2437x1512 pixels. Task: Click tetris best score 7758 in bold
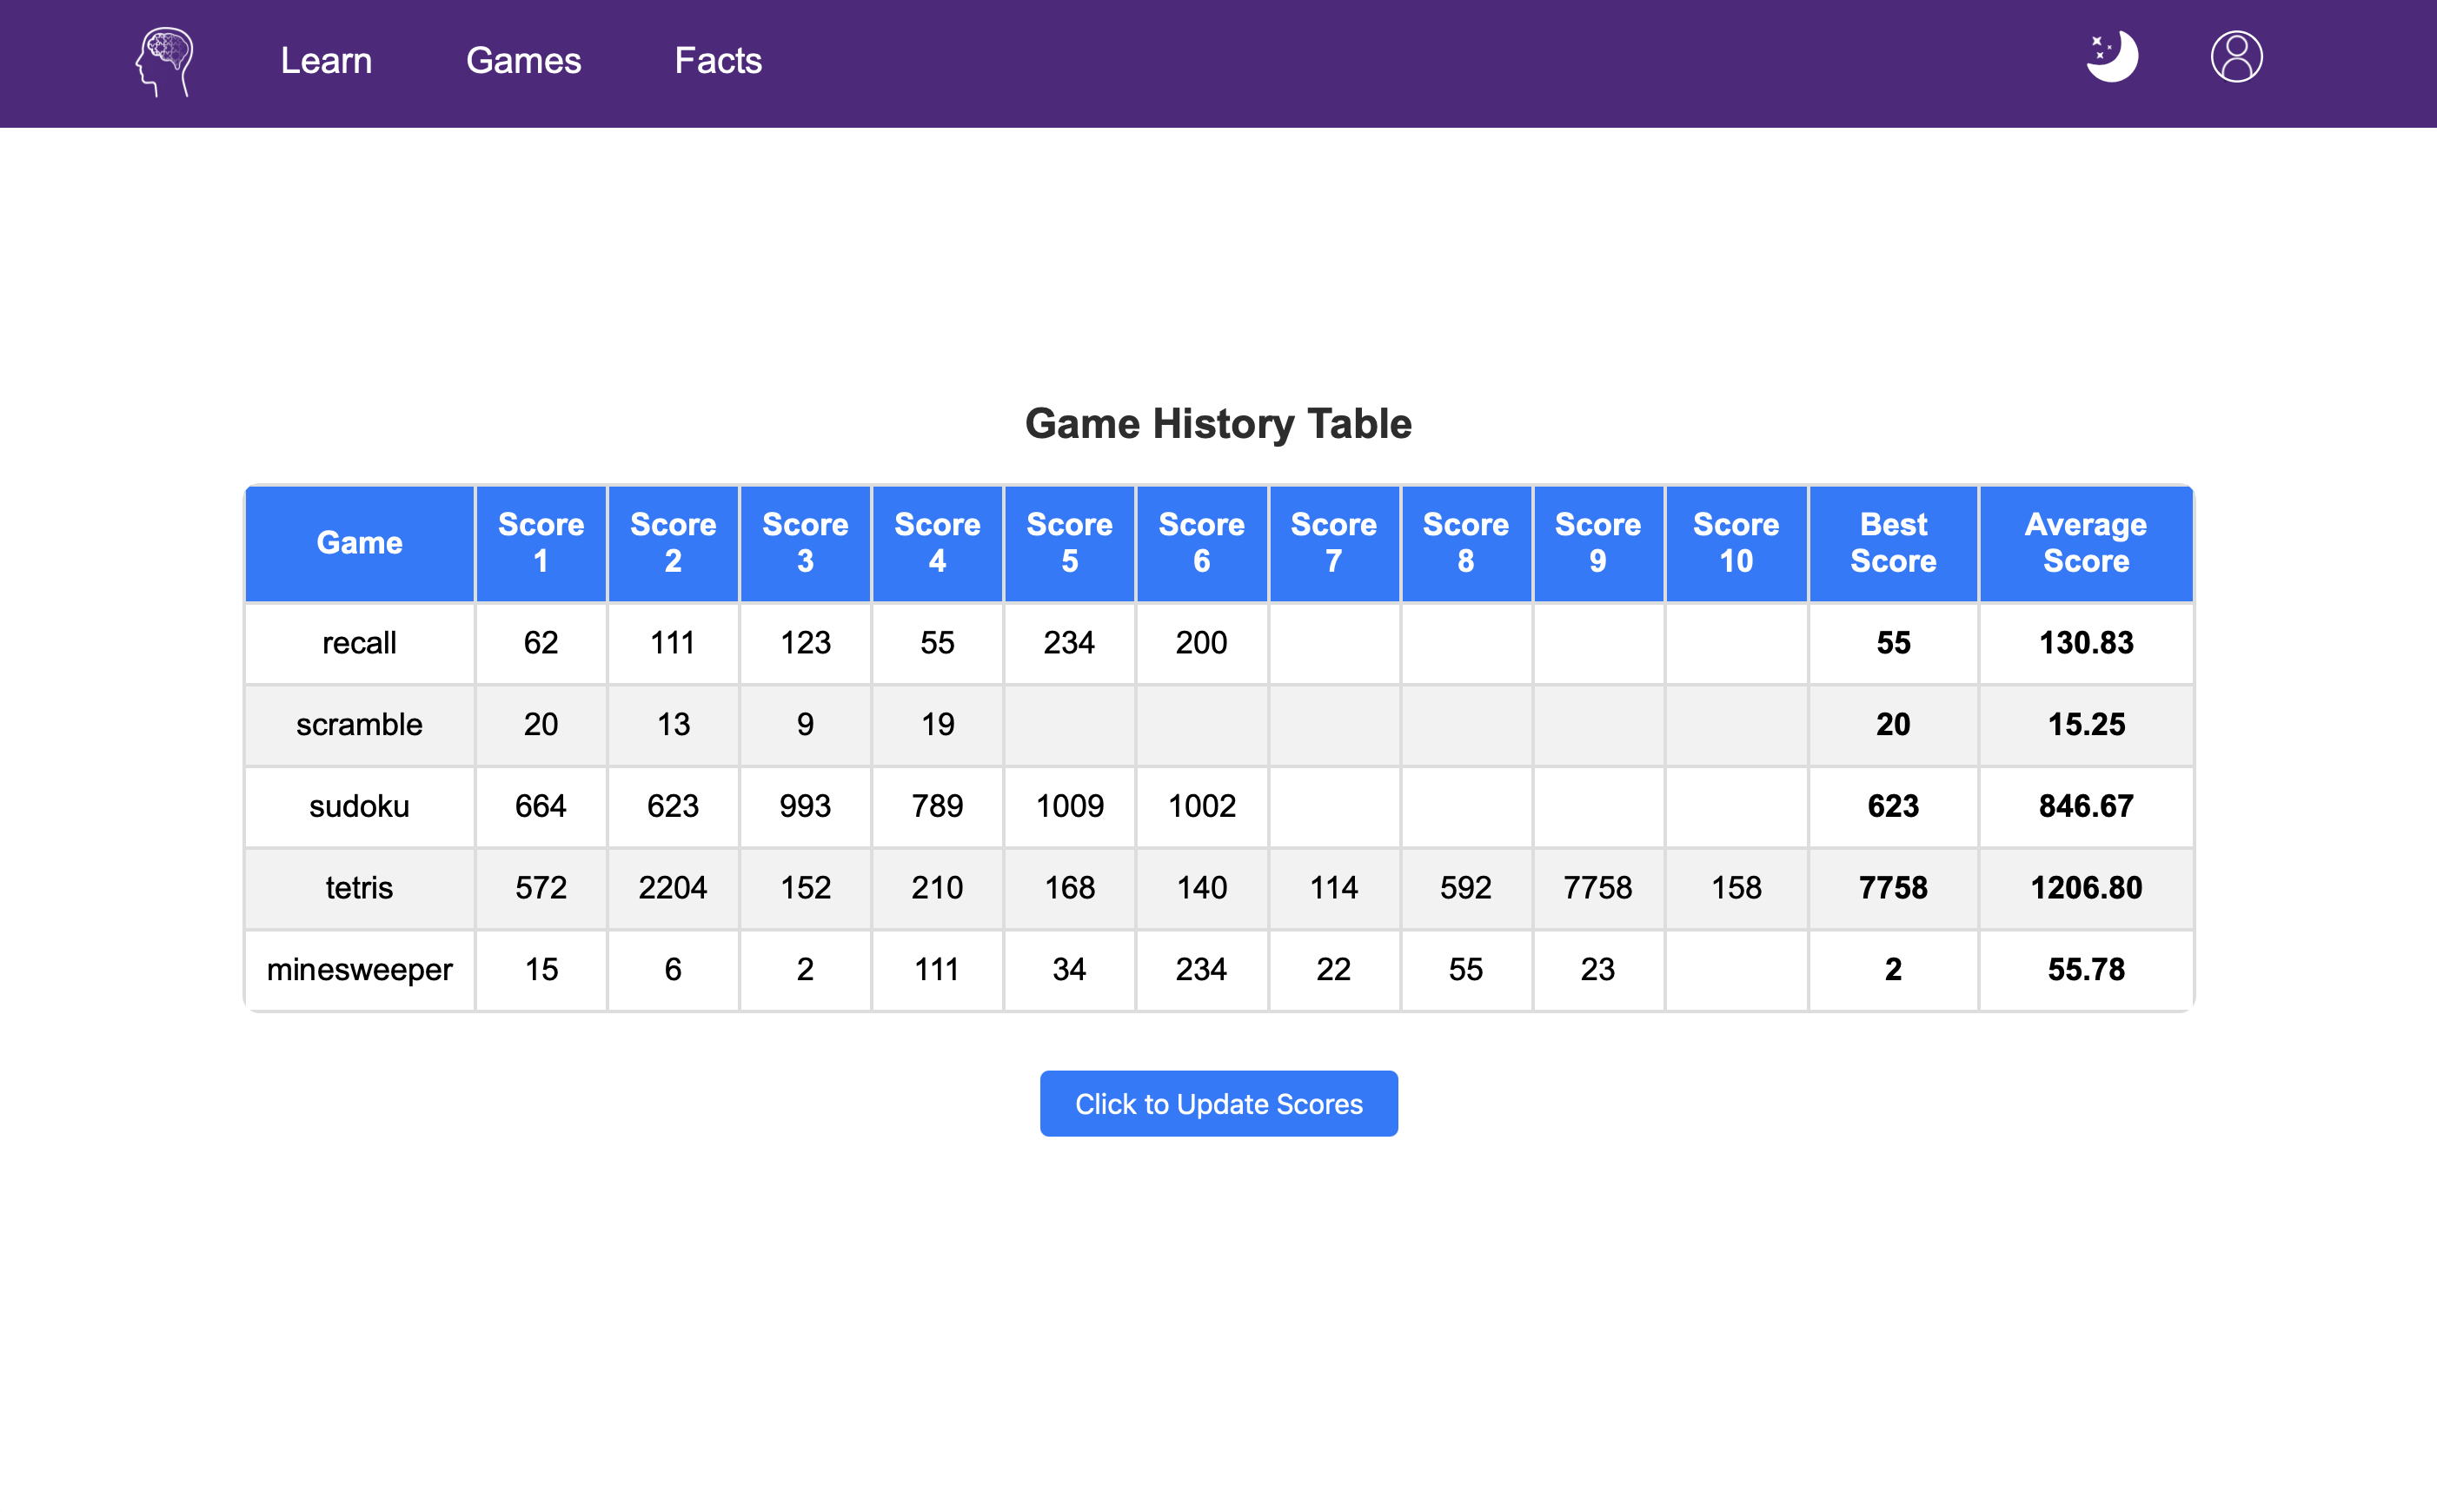click(x=1892, y=888)
